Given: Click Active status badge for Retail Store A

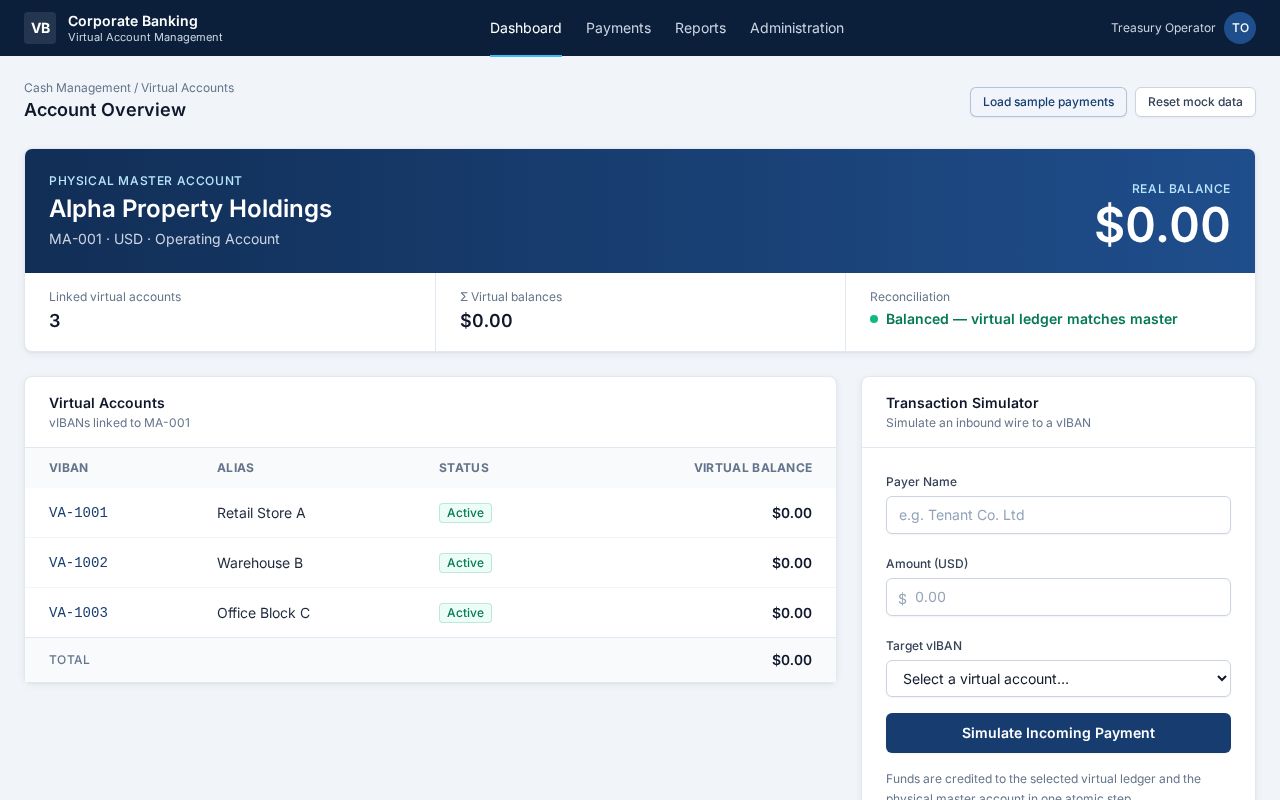Looking at the screenshot, I should [465, 513].
